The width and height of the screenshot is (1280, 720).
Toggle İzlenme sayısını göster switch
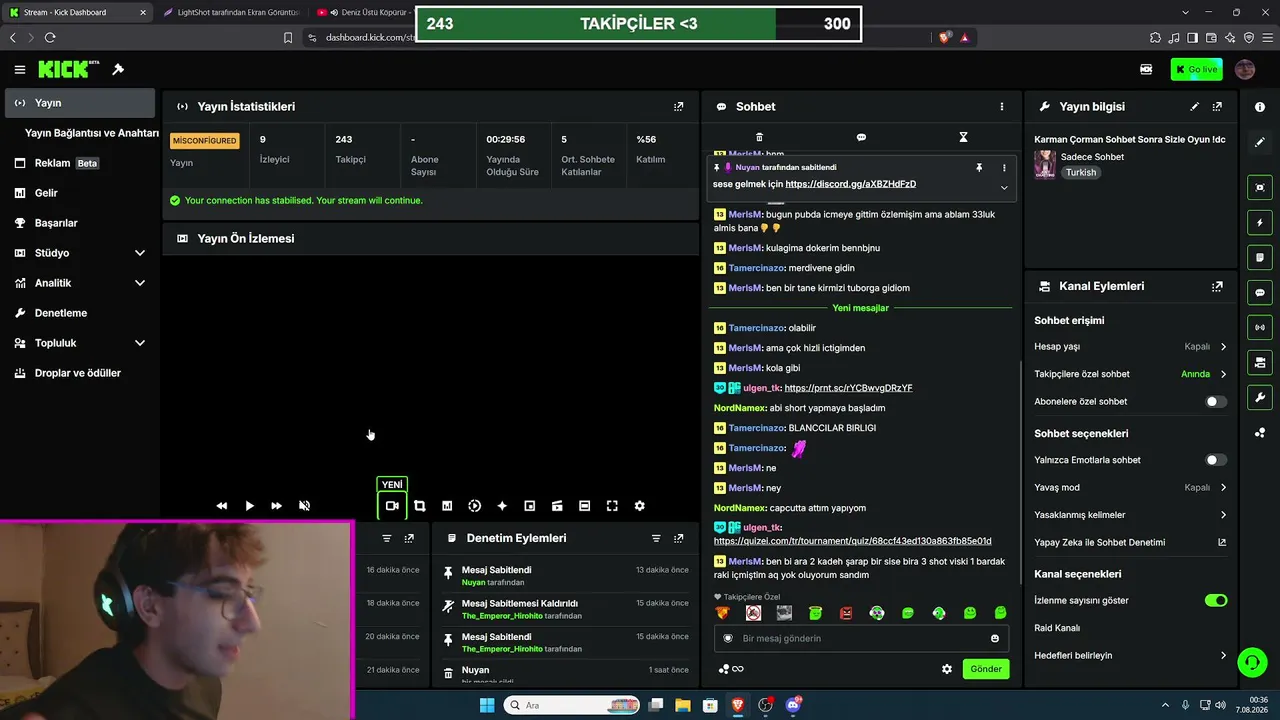pyautogui.click(x=1216, y=601)
